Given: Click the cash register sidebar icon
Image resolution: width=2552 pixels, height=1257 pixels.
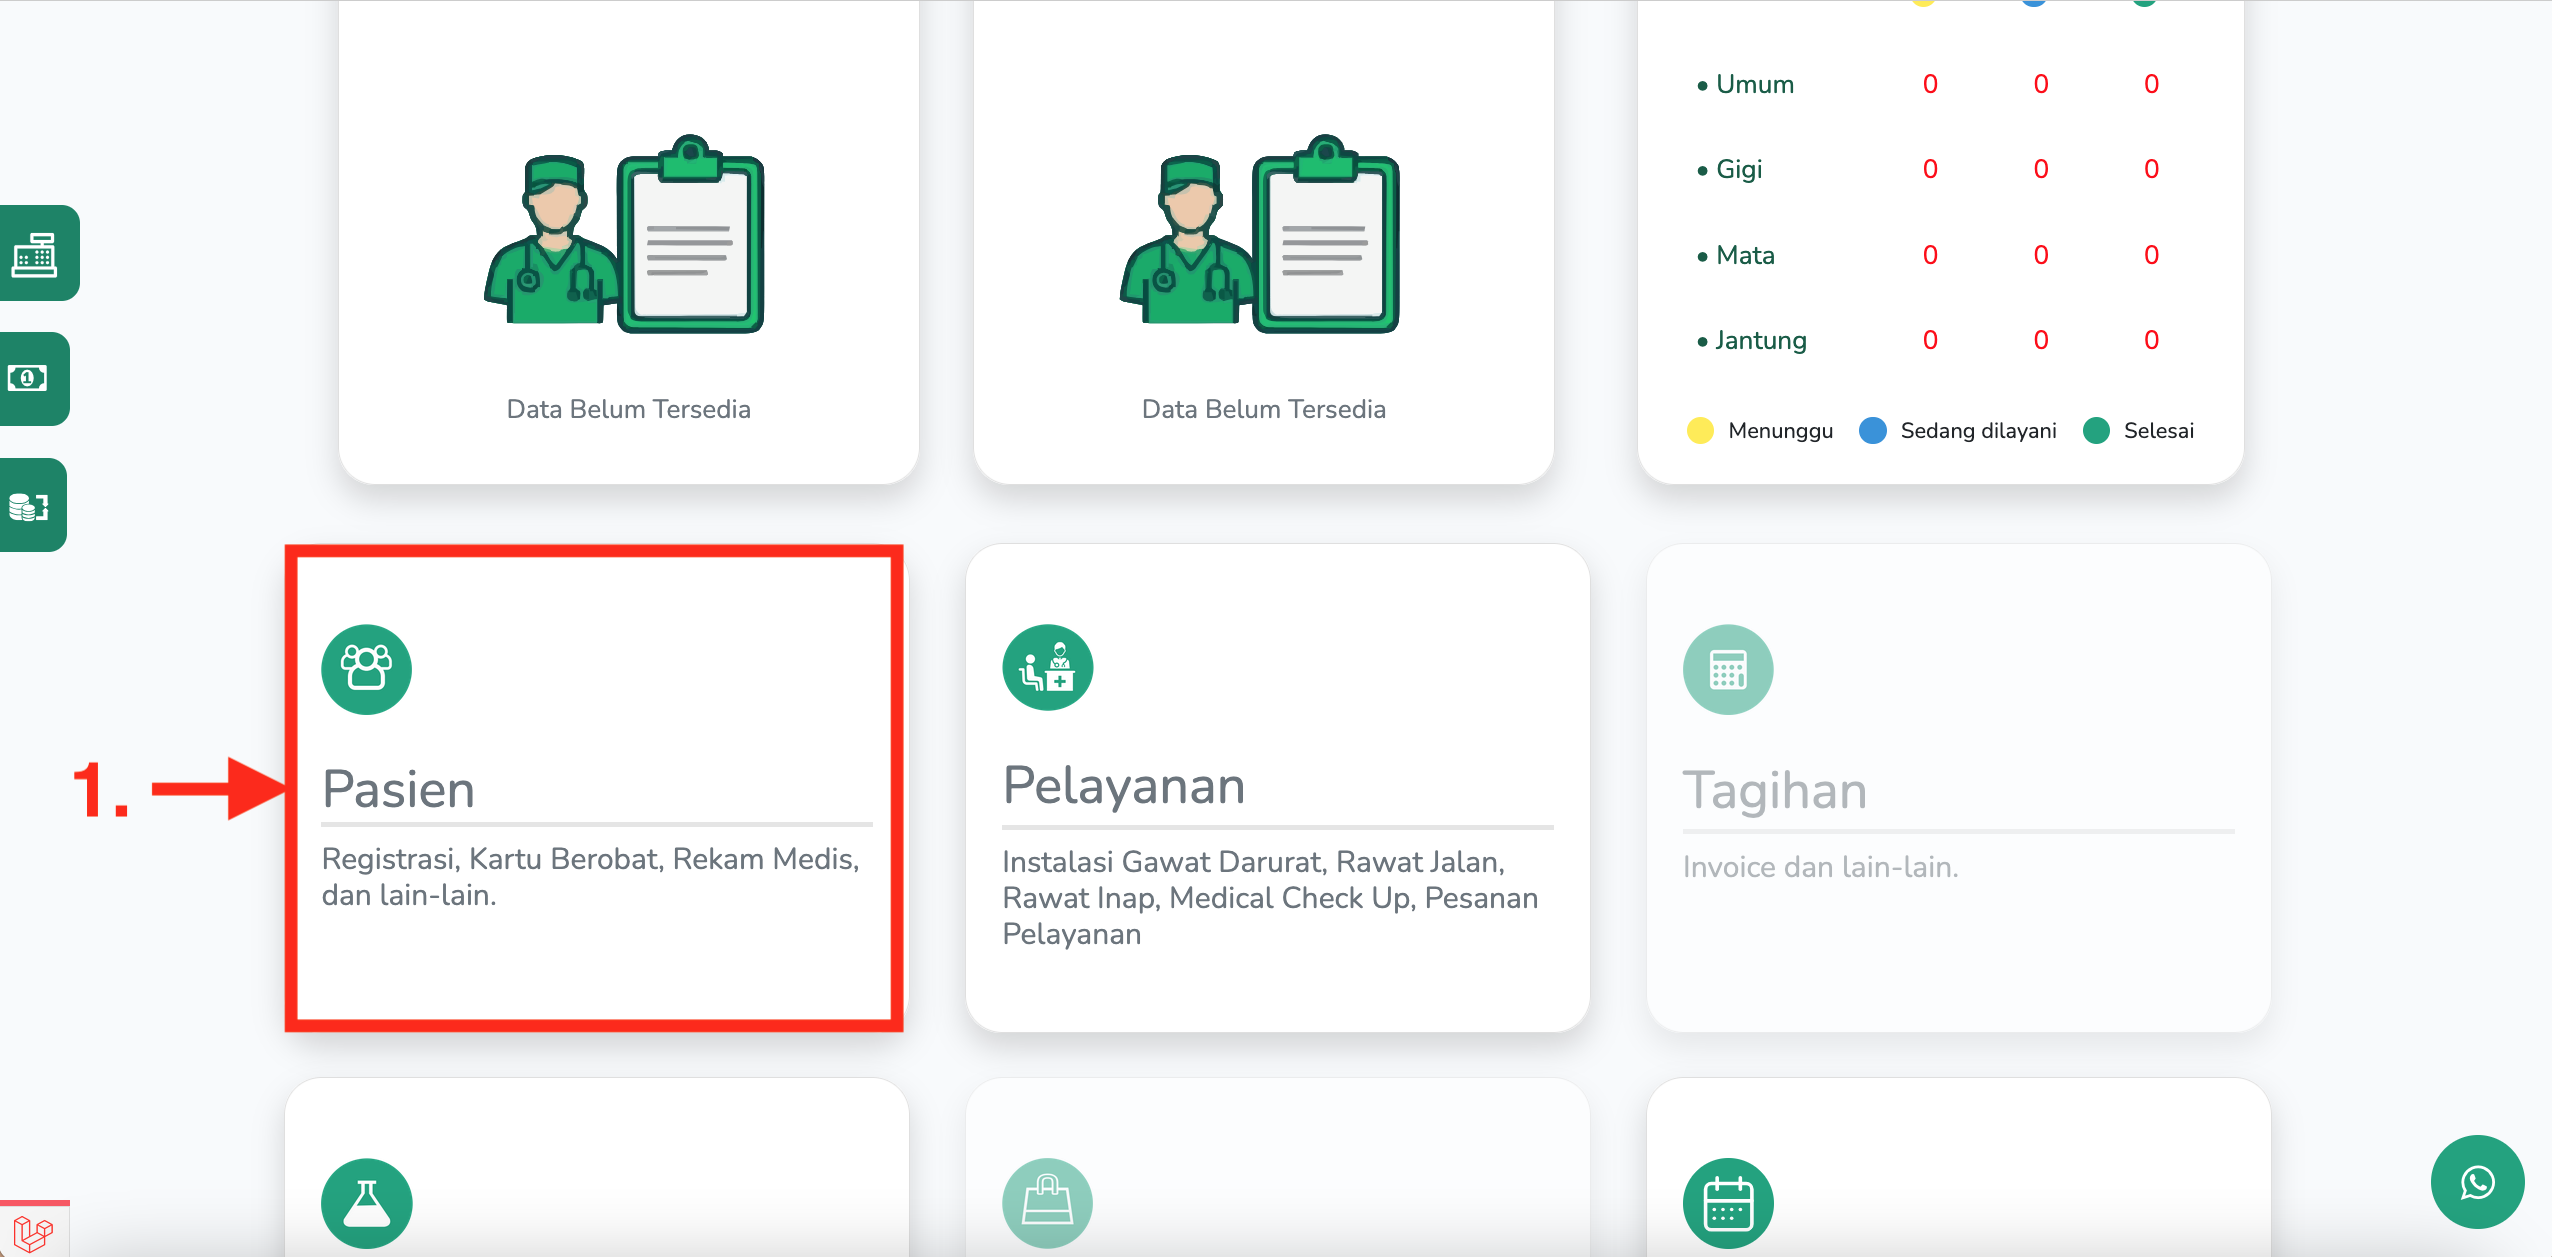Looking at the screenshot, I should 34,254.
